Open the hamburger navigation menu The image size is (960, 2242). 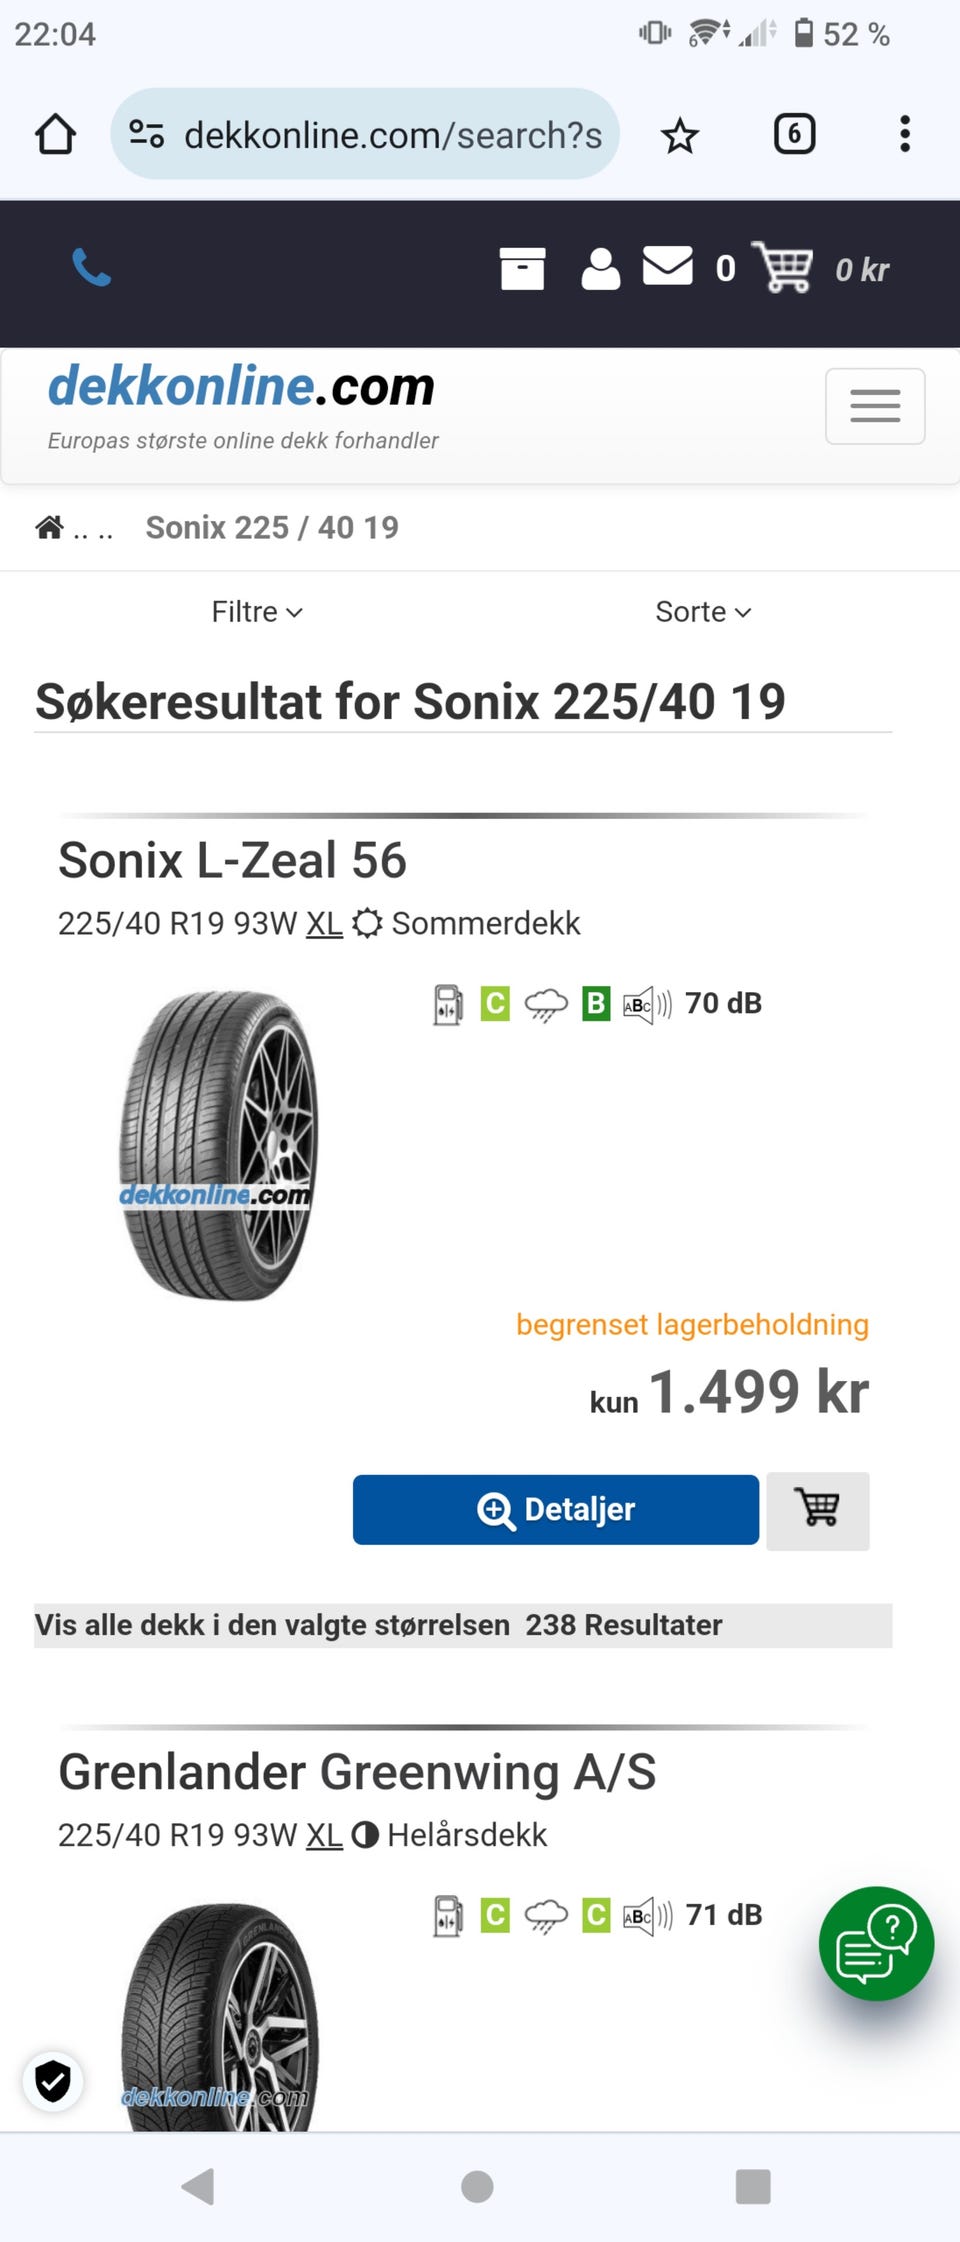pyautogui.click(x=874, y=406)
